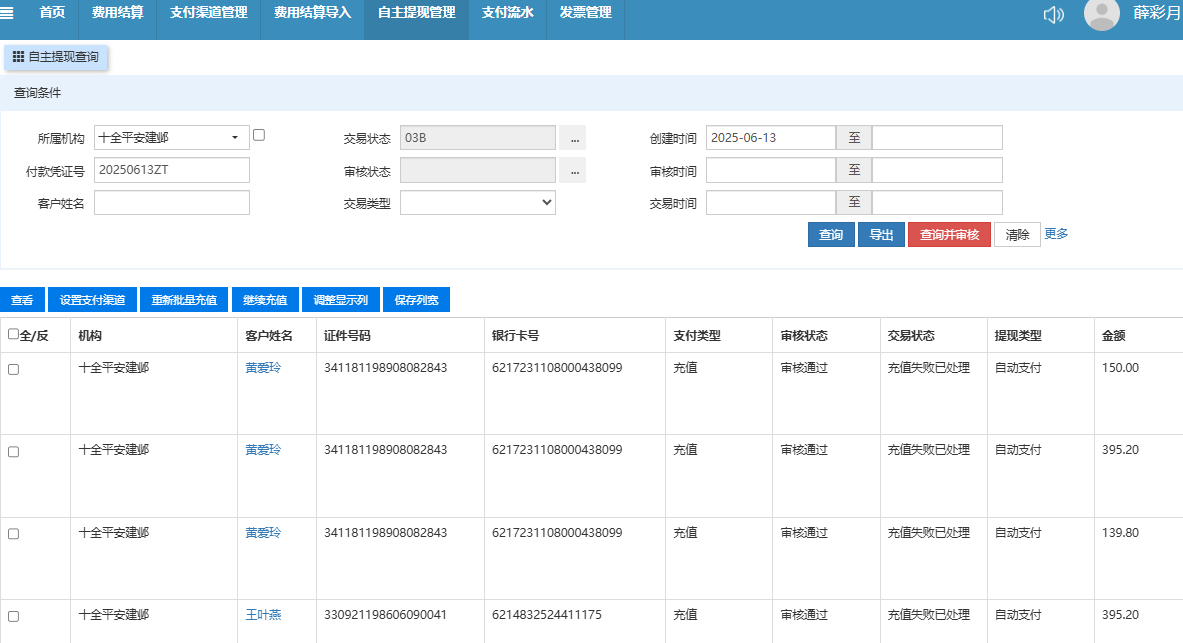Click the 自主提现查询 grid icon tab
The width and height of the screenshot is (1183, 643).
point(56,57)
